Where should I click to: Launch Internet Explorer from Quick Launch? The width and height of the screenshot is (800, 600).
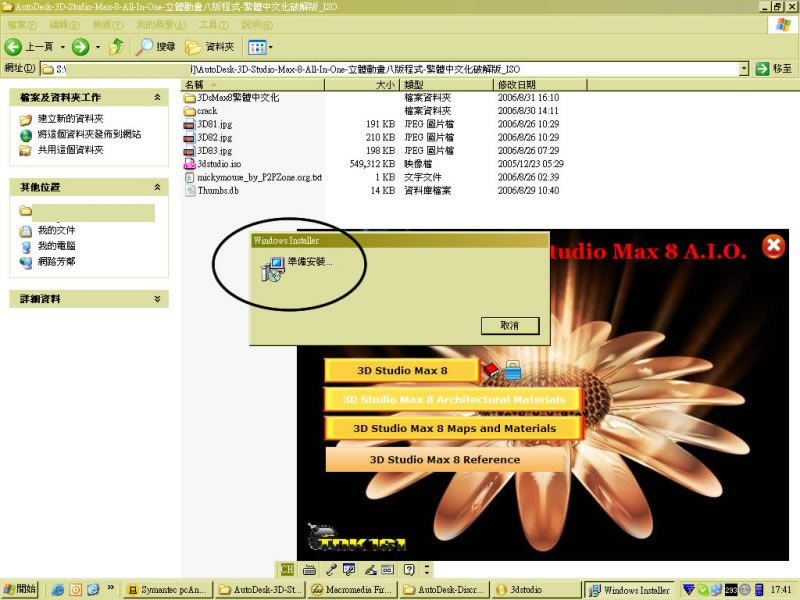58,590
